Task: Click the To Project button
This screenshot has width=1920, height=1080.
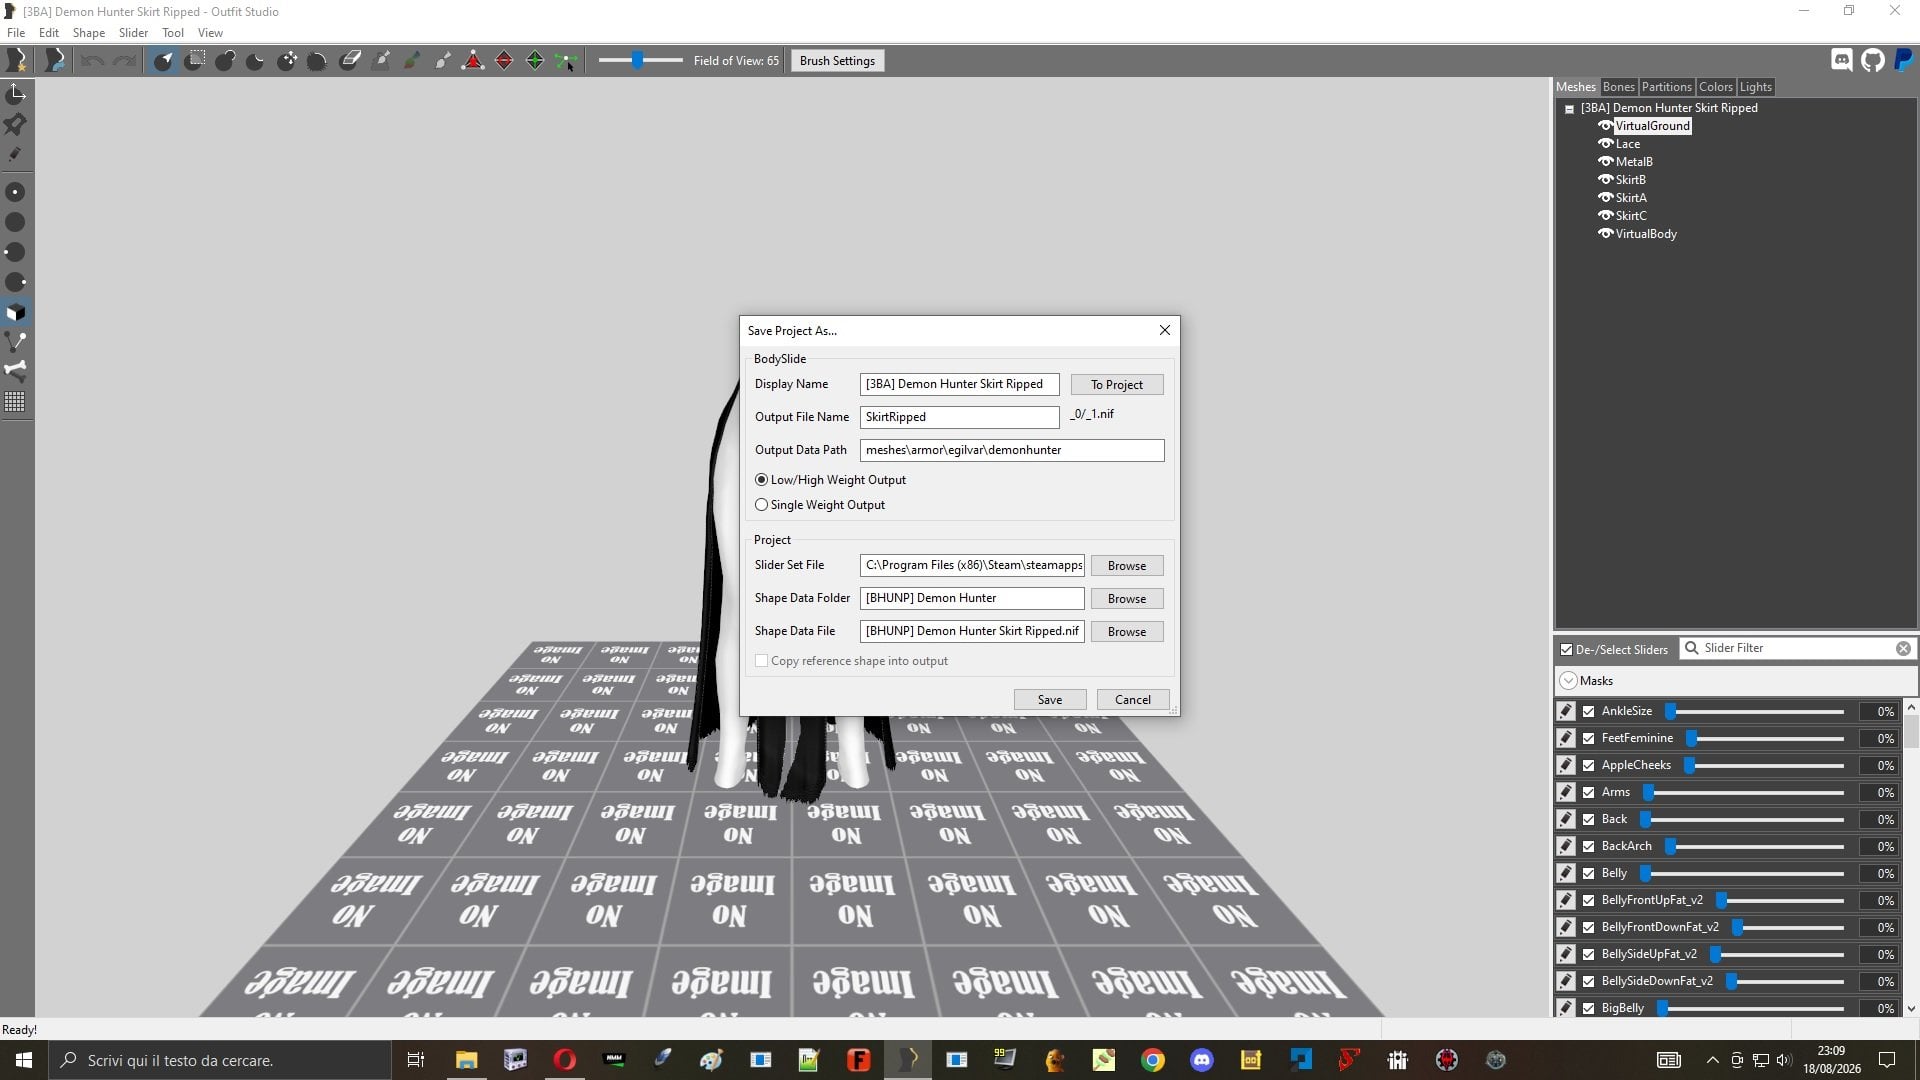Action: coord(1116,385)
